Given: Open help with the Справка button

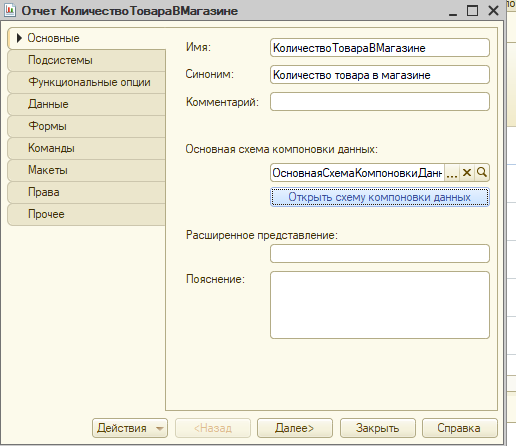Looking at the screenshot, I should point(460,428).
